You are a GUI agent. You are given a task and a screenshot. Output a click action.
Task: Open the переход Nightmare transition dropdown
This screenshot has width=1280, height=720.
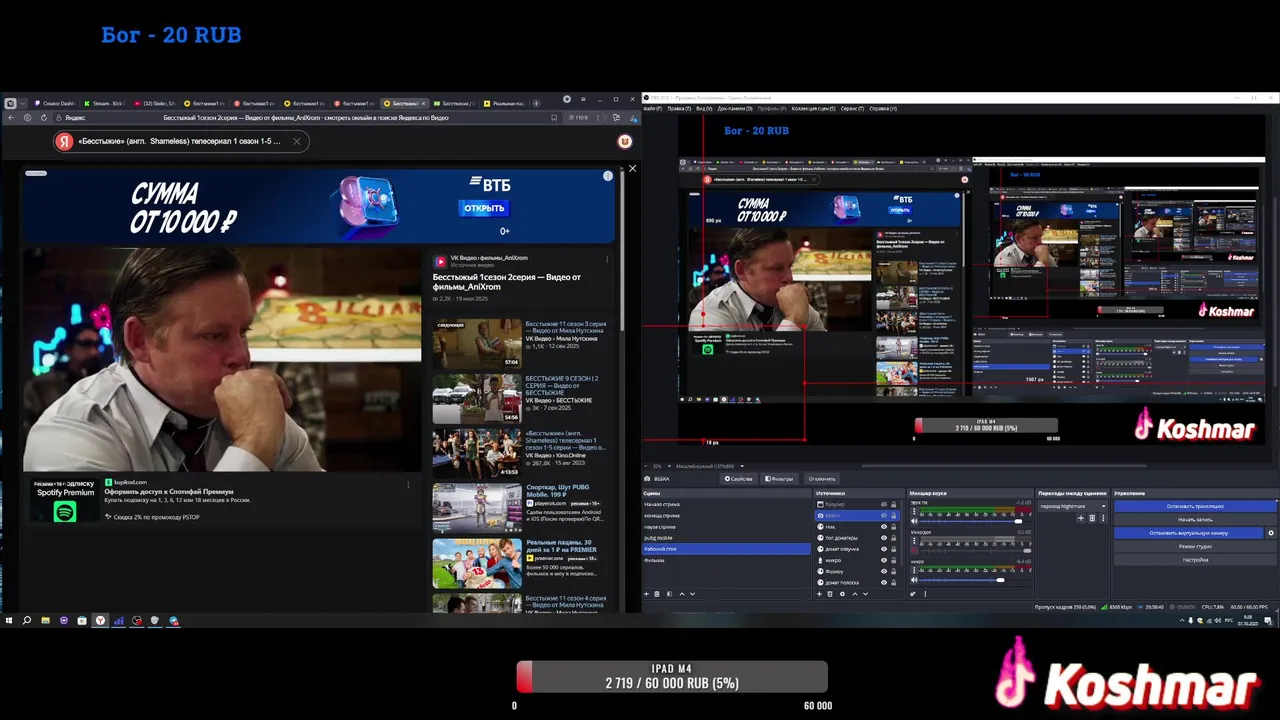(x=1073, y=506)
